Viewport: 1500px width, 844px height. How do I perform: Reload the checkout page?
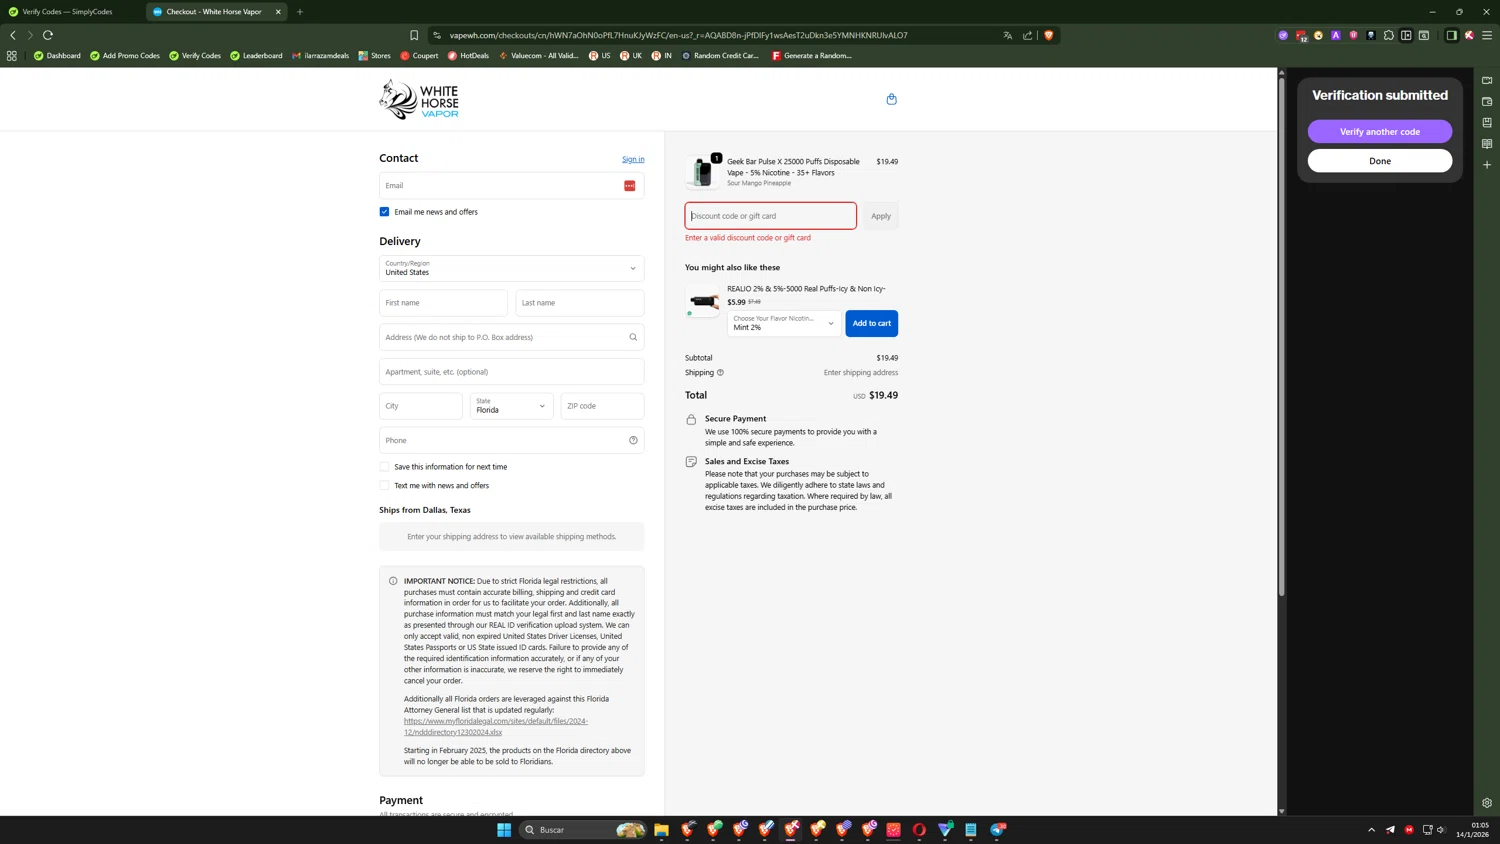coord(48,35)
